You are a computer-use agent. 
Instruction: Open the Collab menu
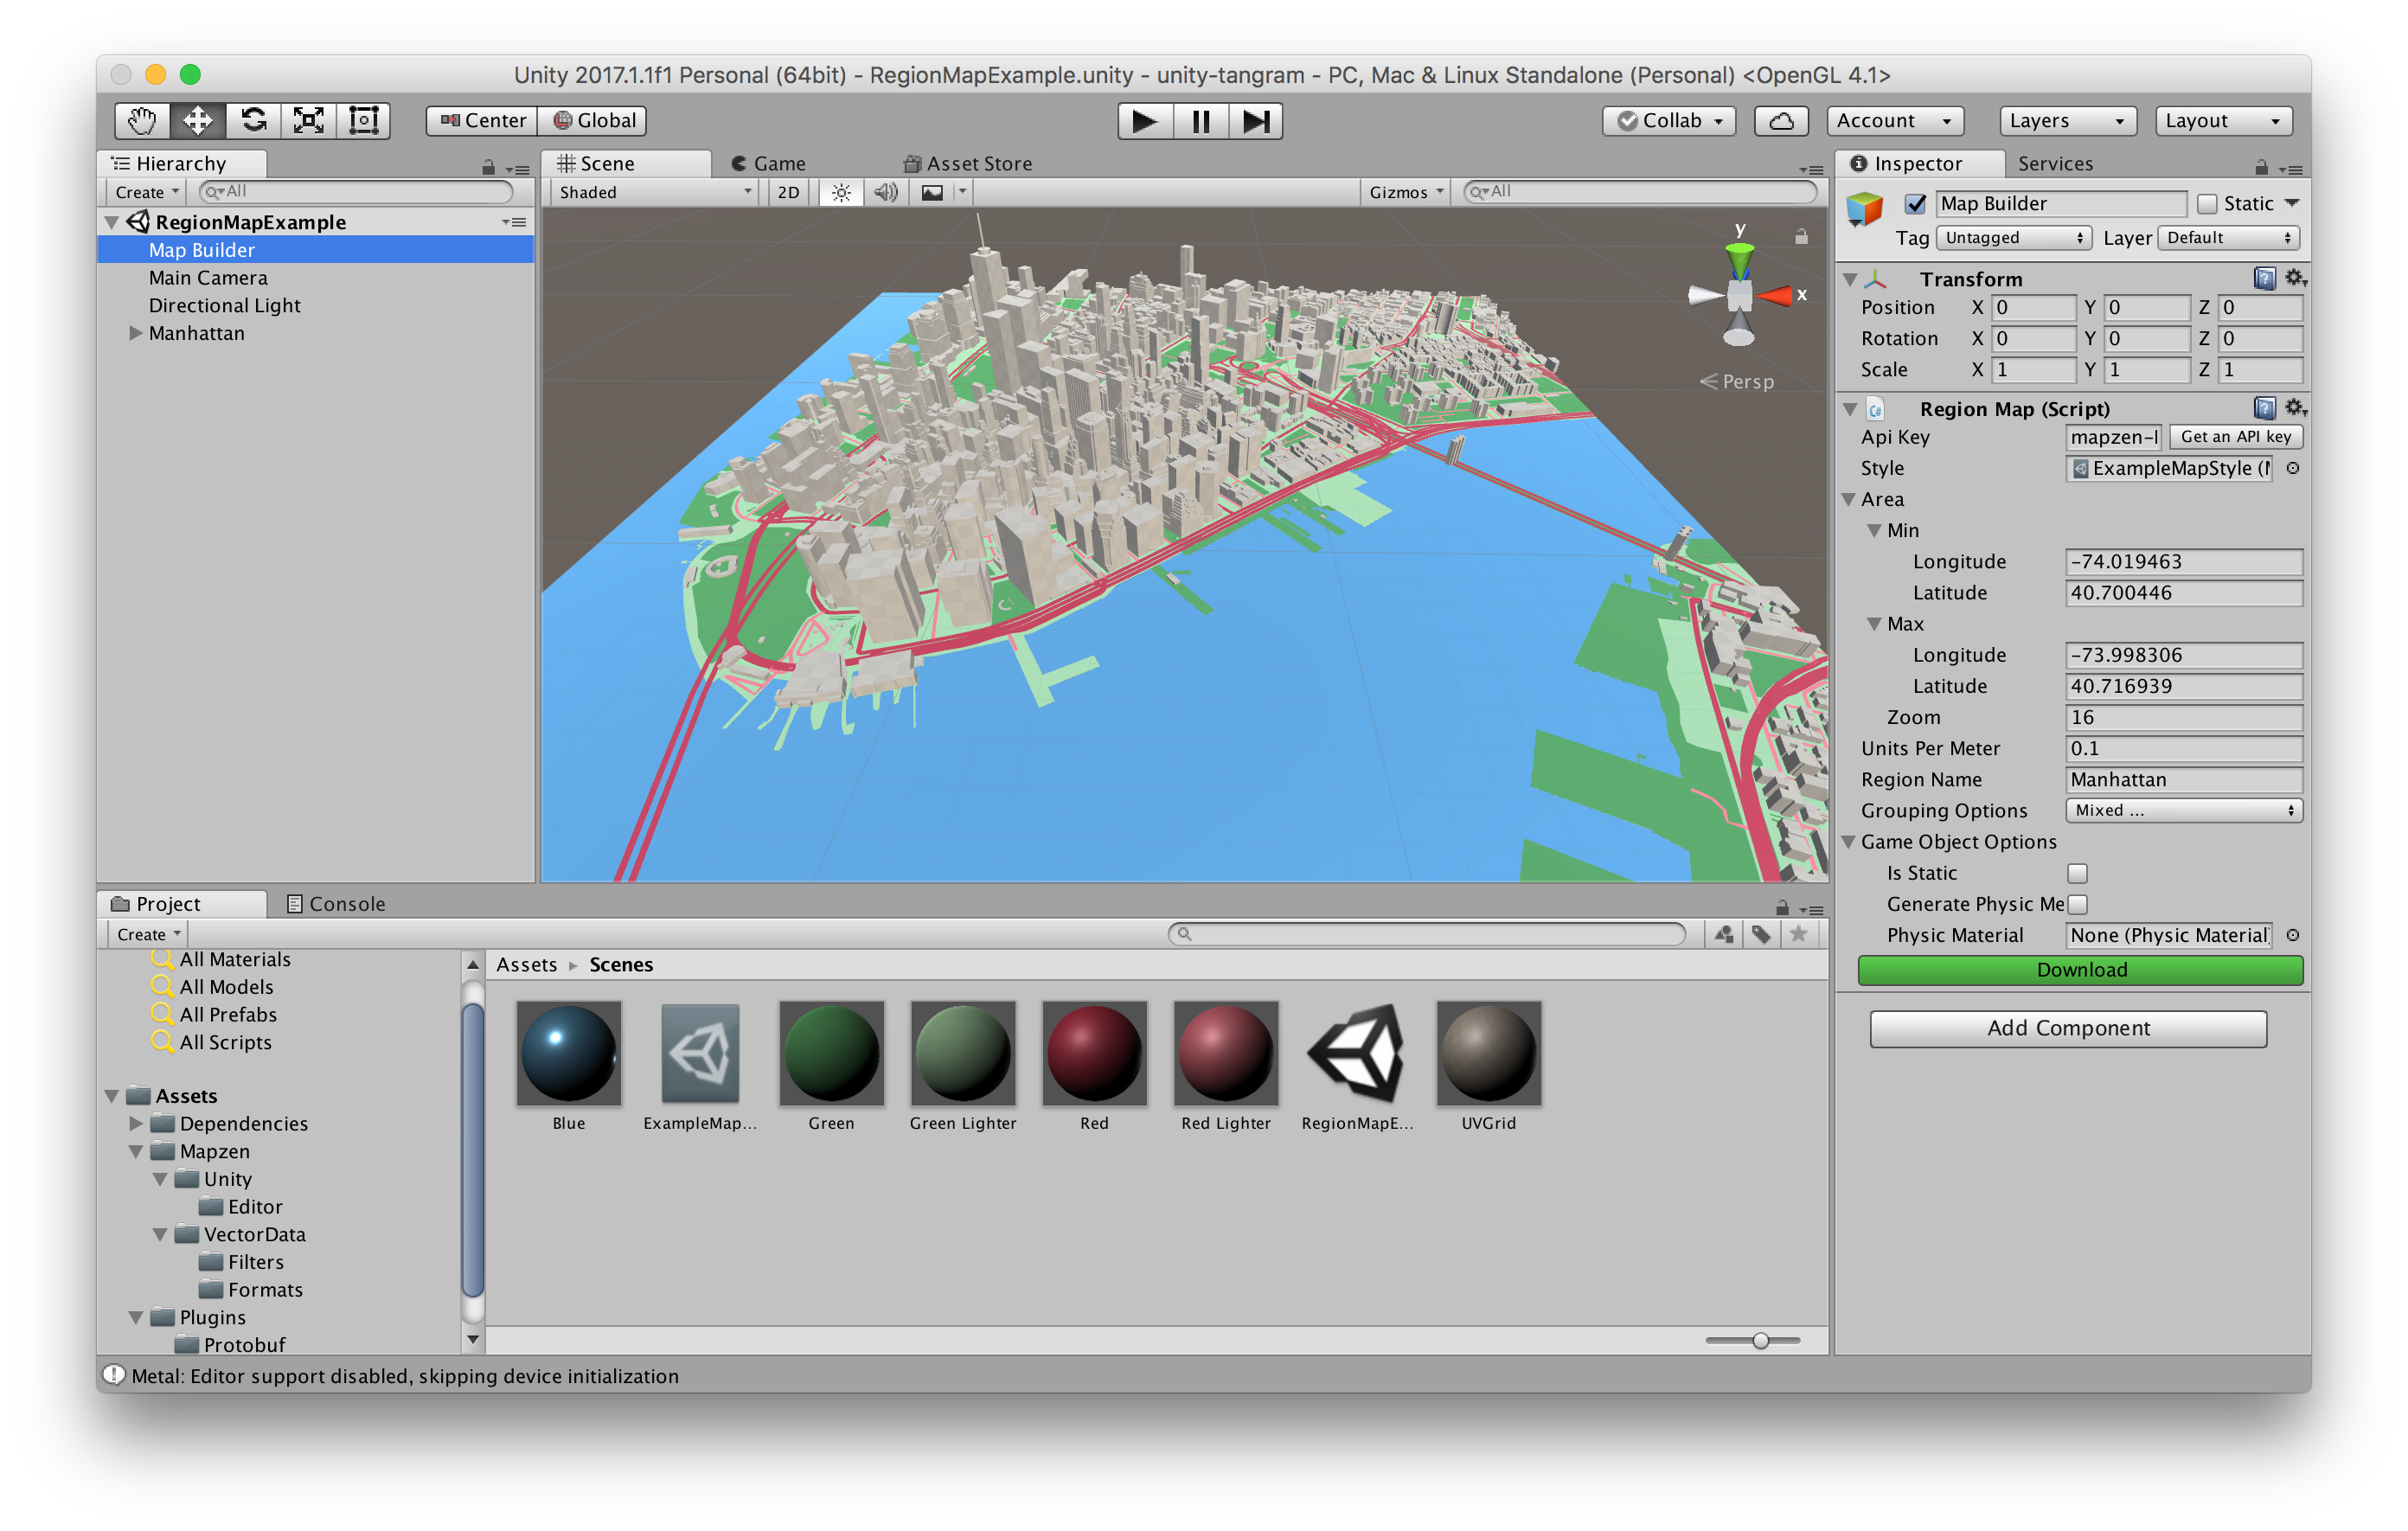click(x=1669, y=121)
